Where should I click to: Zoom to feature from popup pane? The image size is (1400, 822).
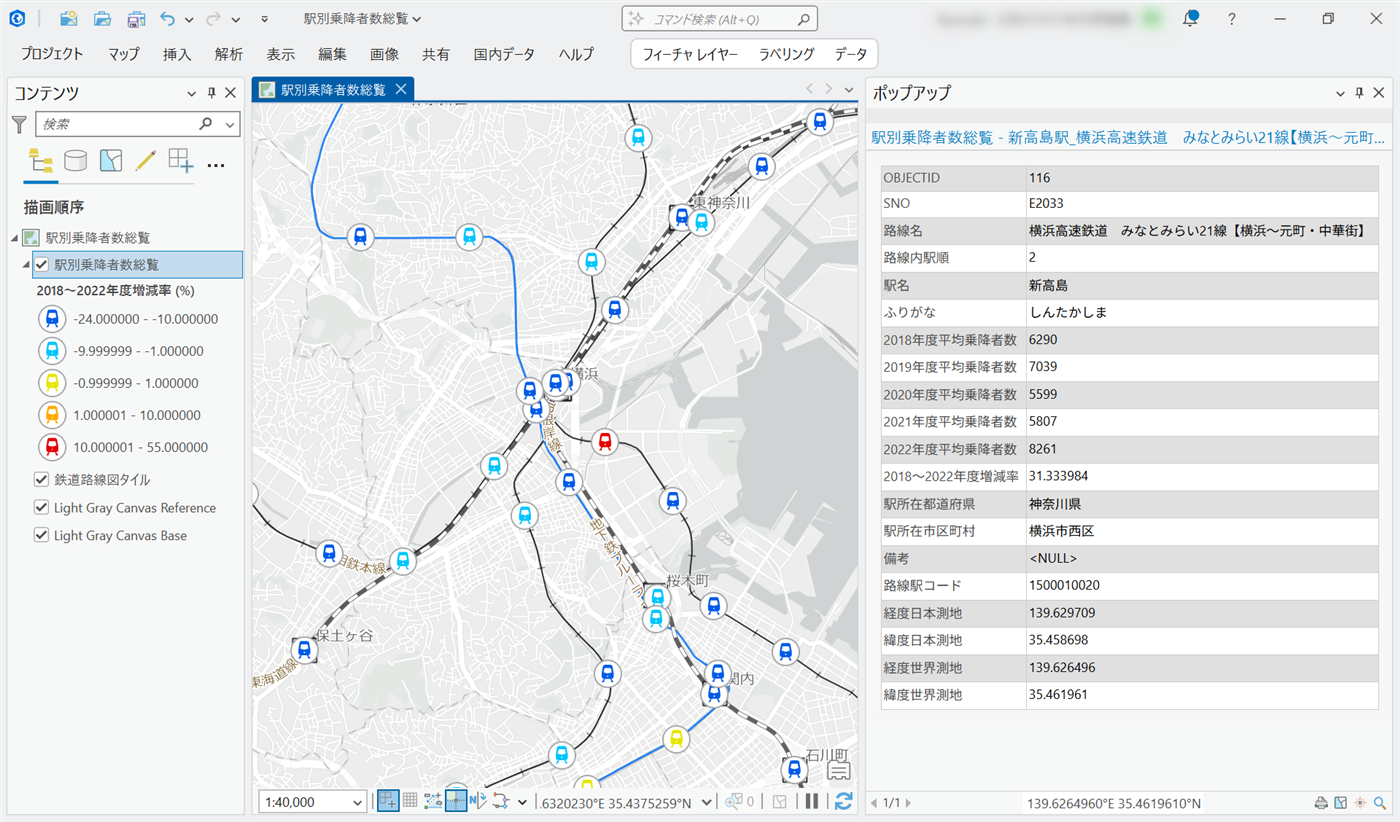1380,803
